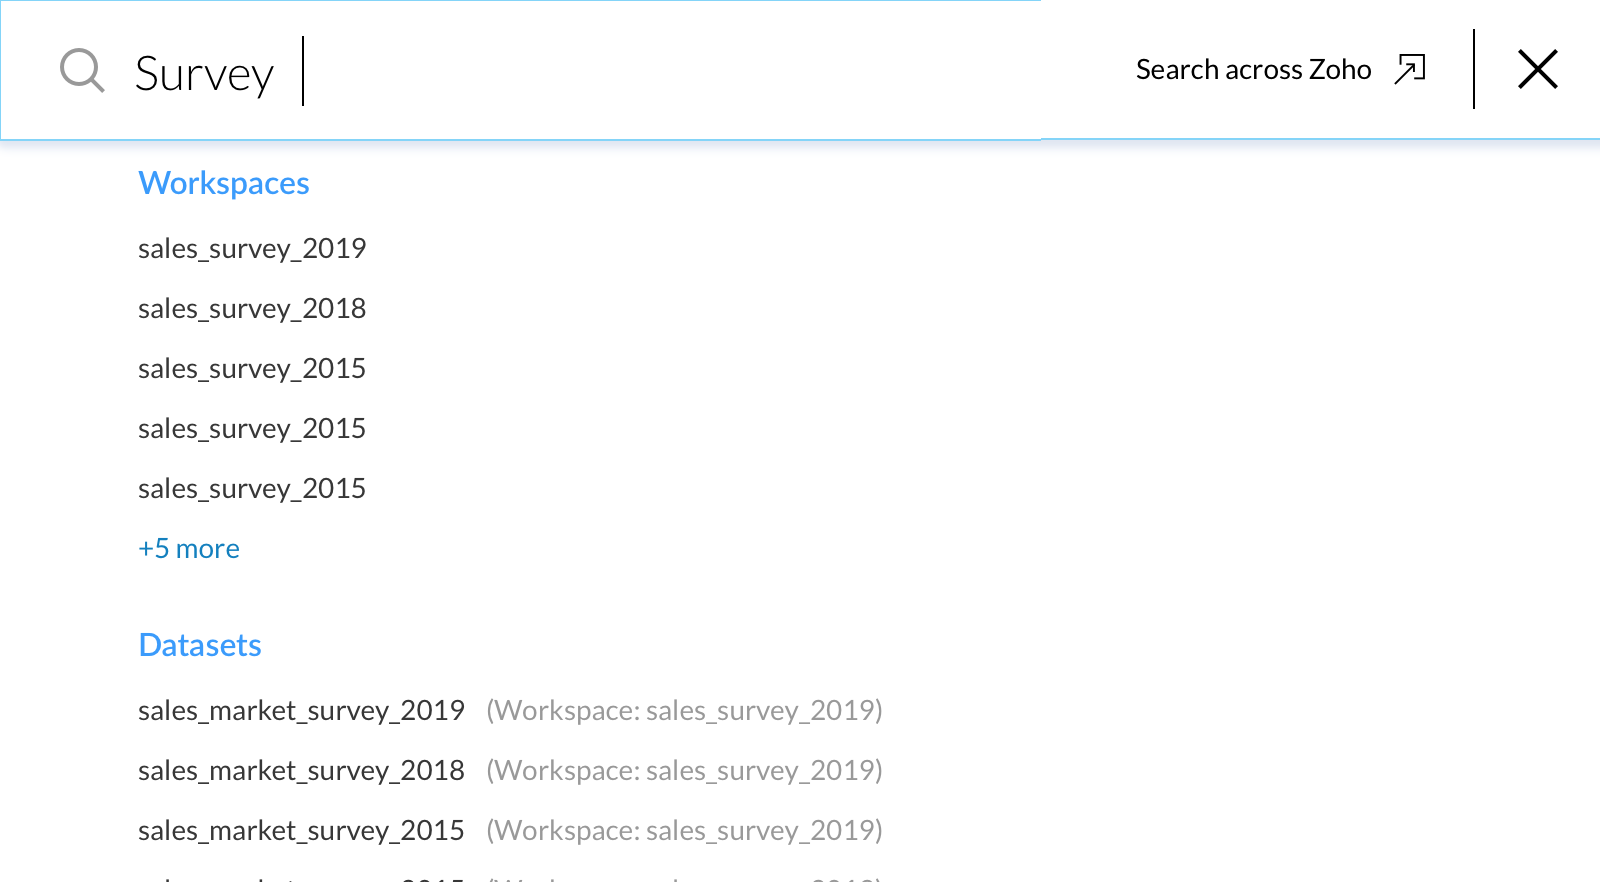
Task: Expand workspaces with +5 more
Action: [x=189, y=549]
